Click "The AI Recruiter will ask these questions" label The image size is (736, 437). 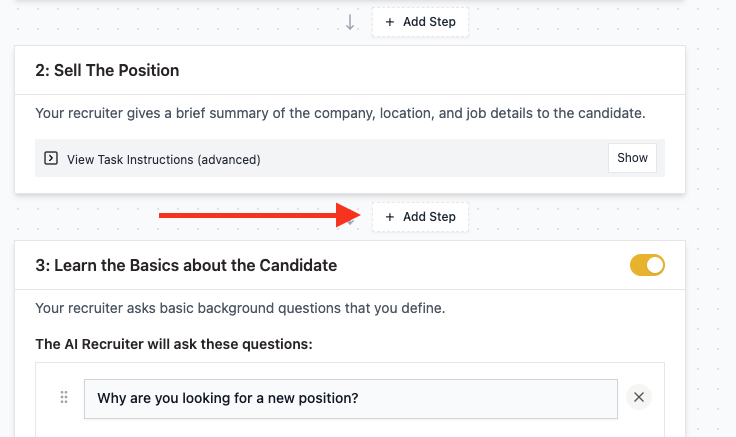[x=174, y=345]
